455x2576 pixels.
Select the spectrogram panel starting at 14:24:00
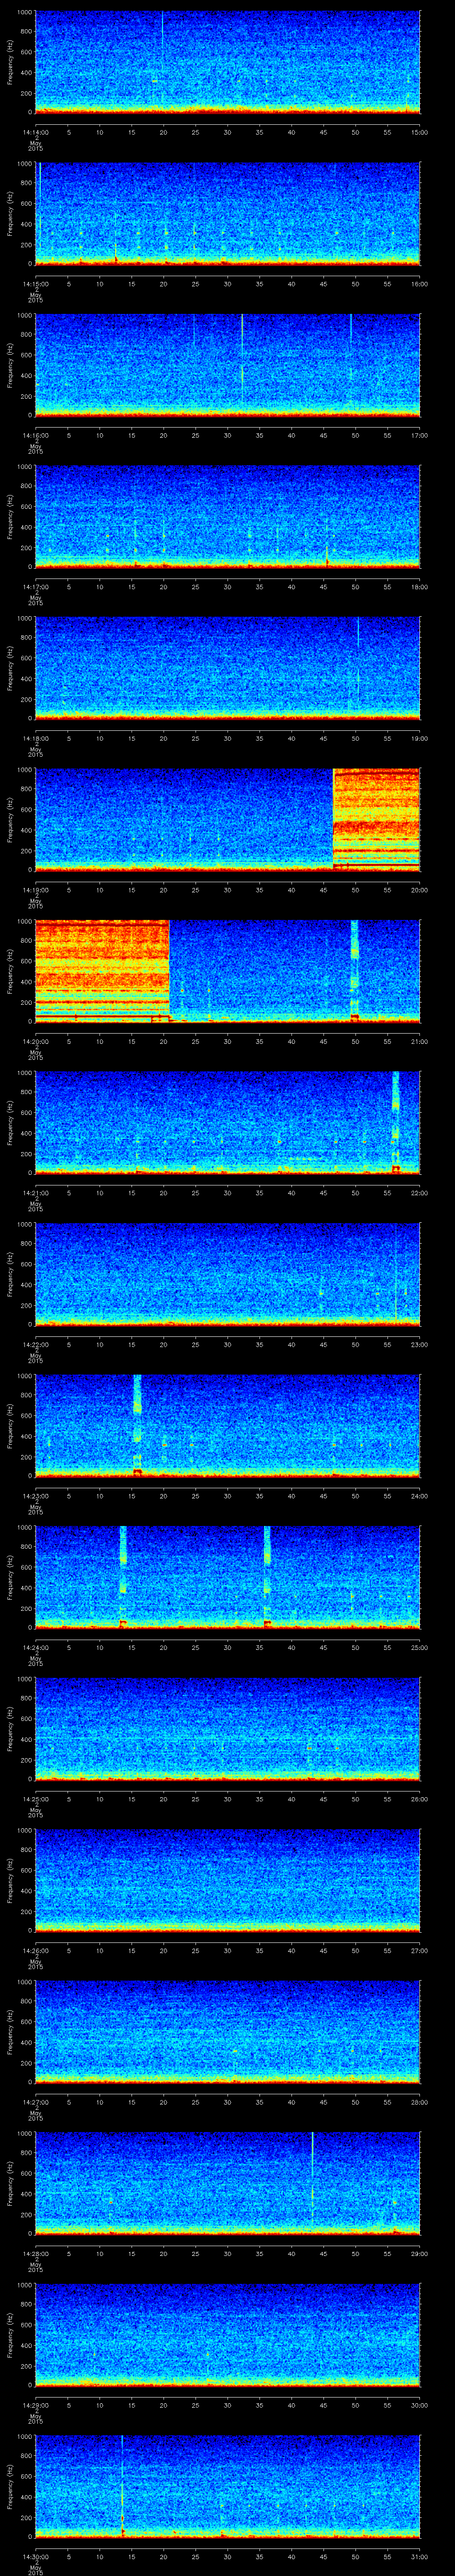[x=227, y=1577]
